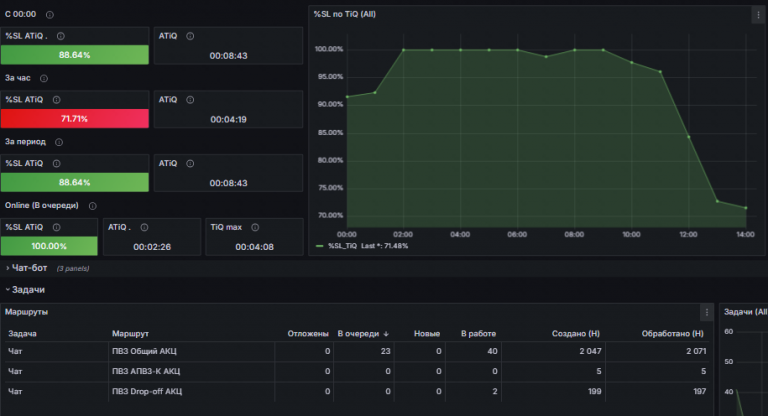Click the 00:04:19 ATiQ value

228,120
